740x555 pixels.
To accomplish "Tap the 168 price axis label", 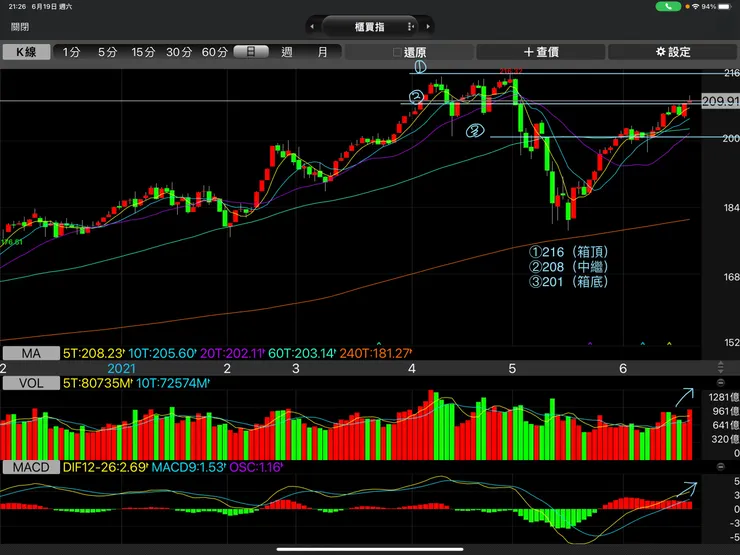I will coord(731,277).
